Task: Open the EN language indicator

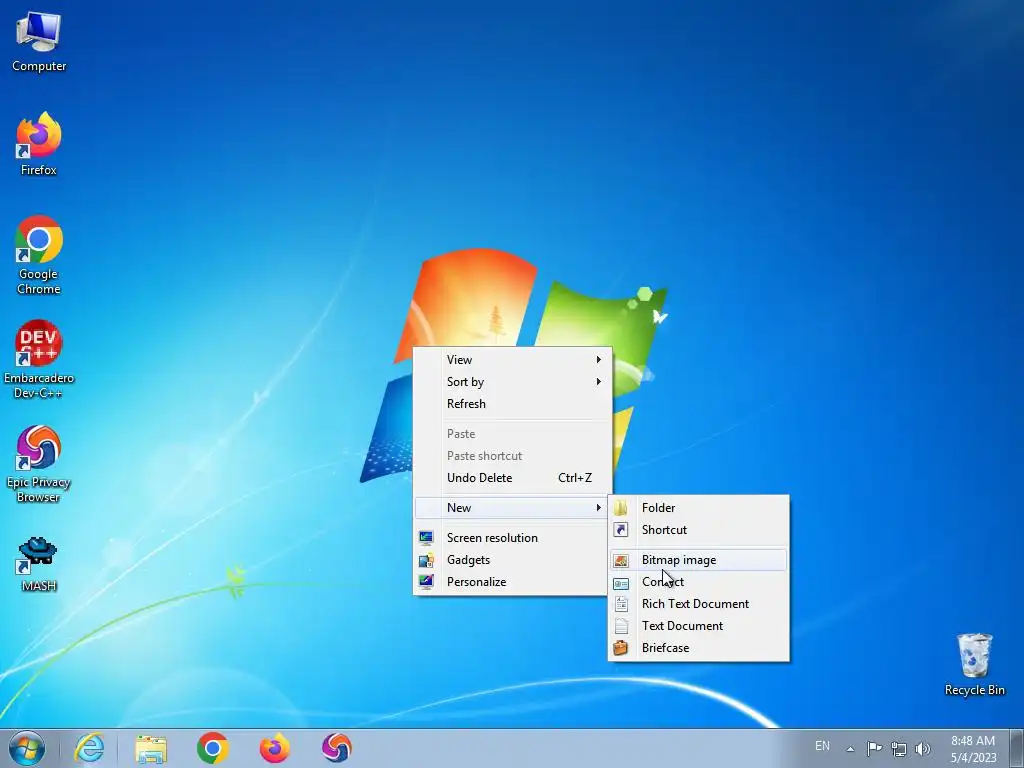Action: (x=822, y=746)
